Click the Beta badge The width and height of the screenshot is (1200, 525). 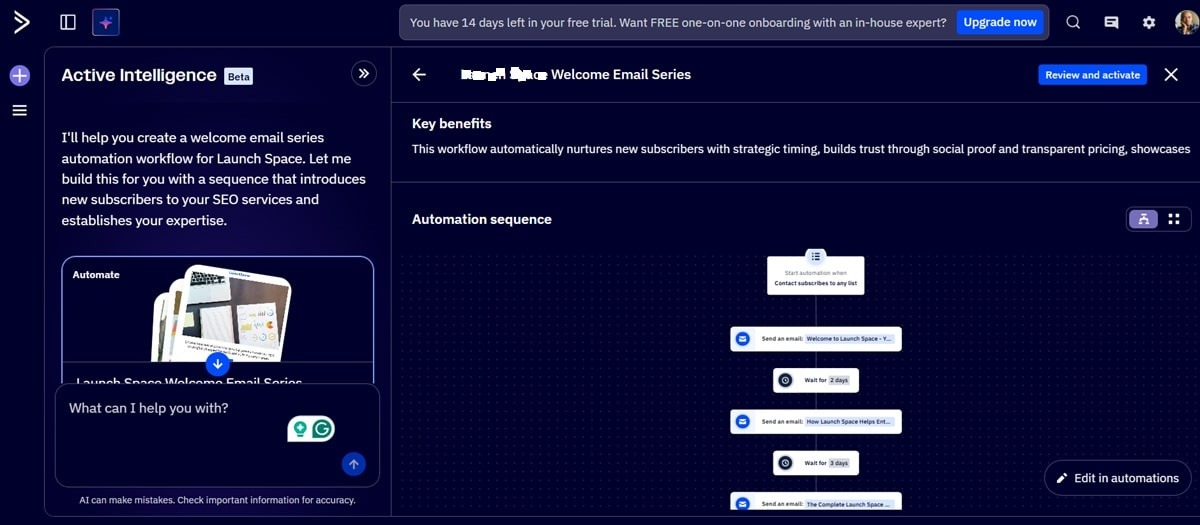(x=238, y=76)
